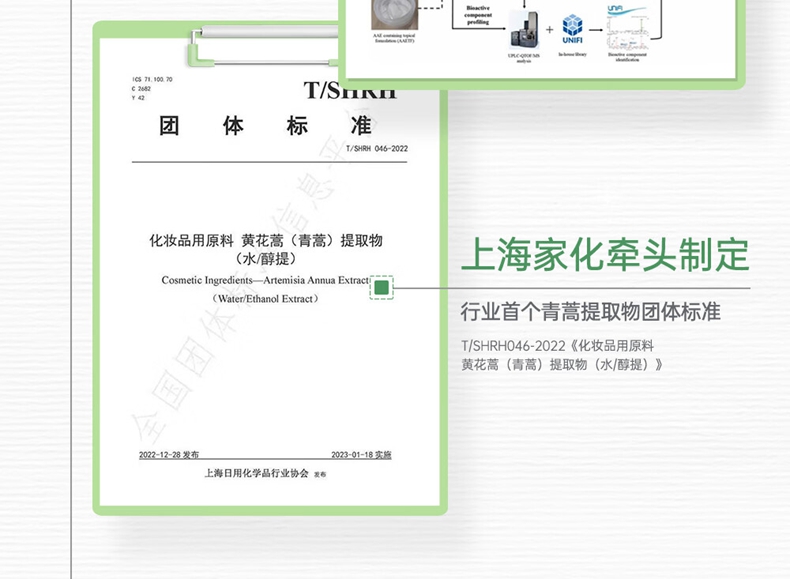The height and width of the screenshot is (579, 790).
Task: Click the C 2682 classification code
Action: pos(142,89)
